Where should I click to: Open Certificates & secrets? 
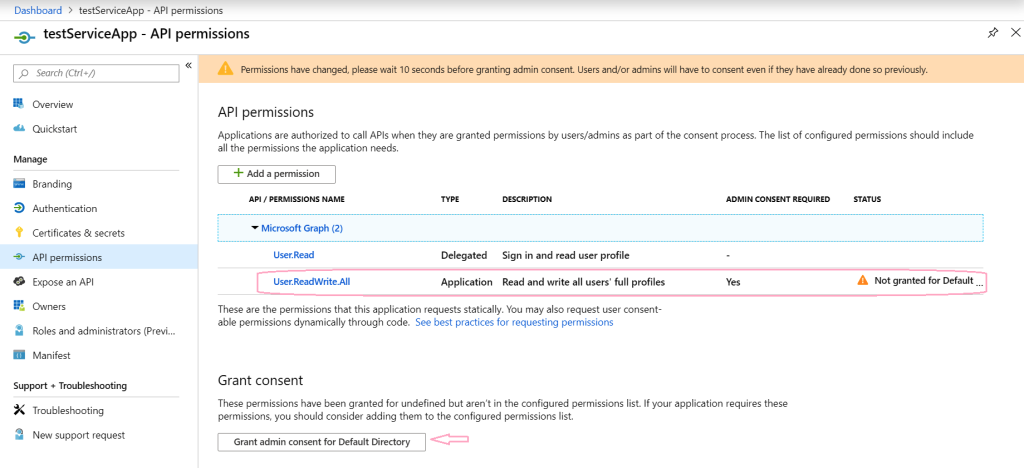tap(78, 233)
